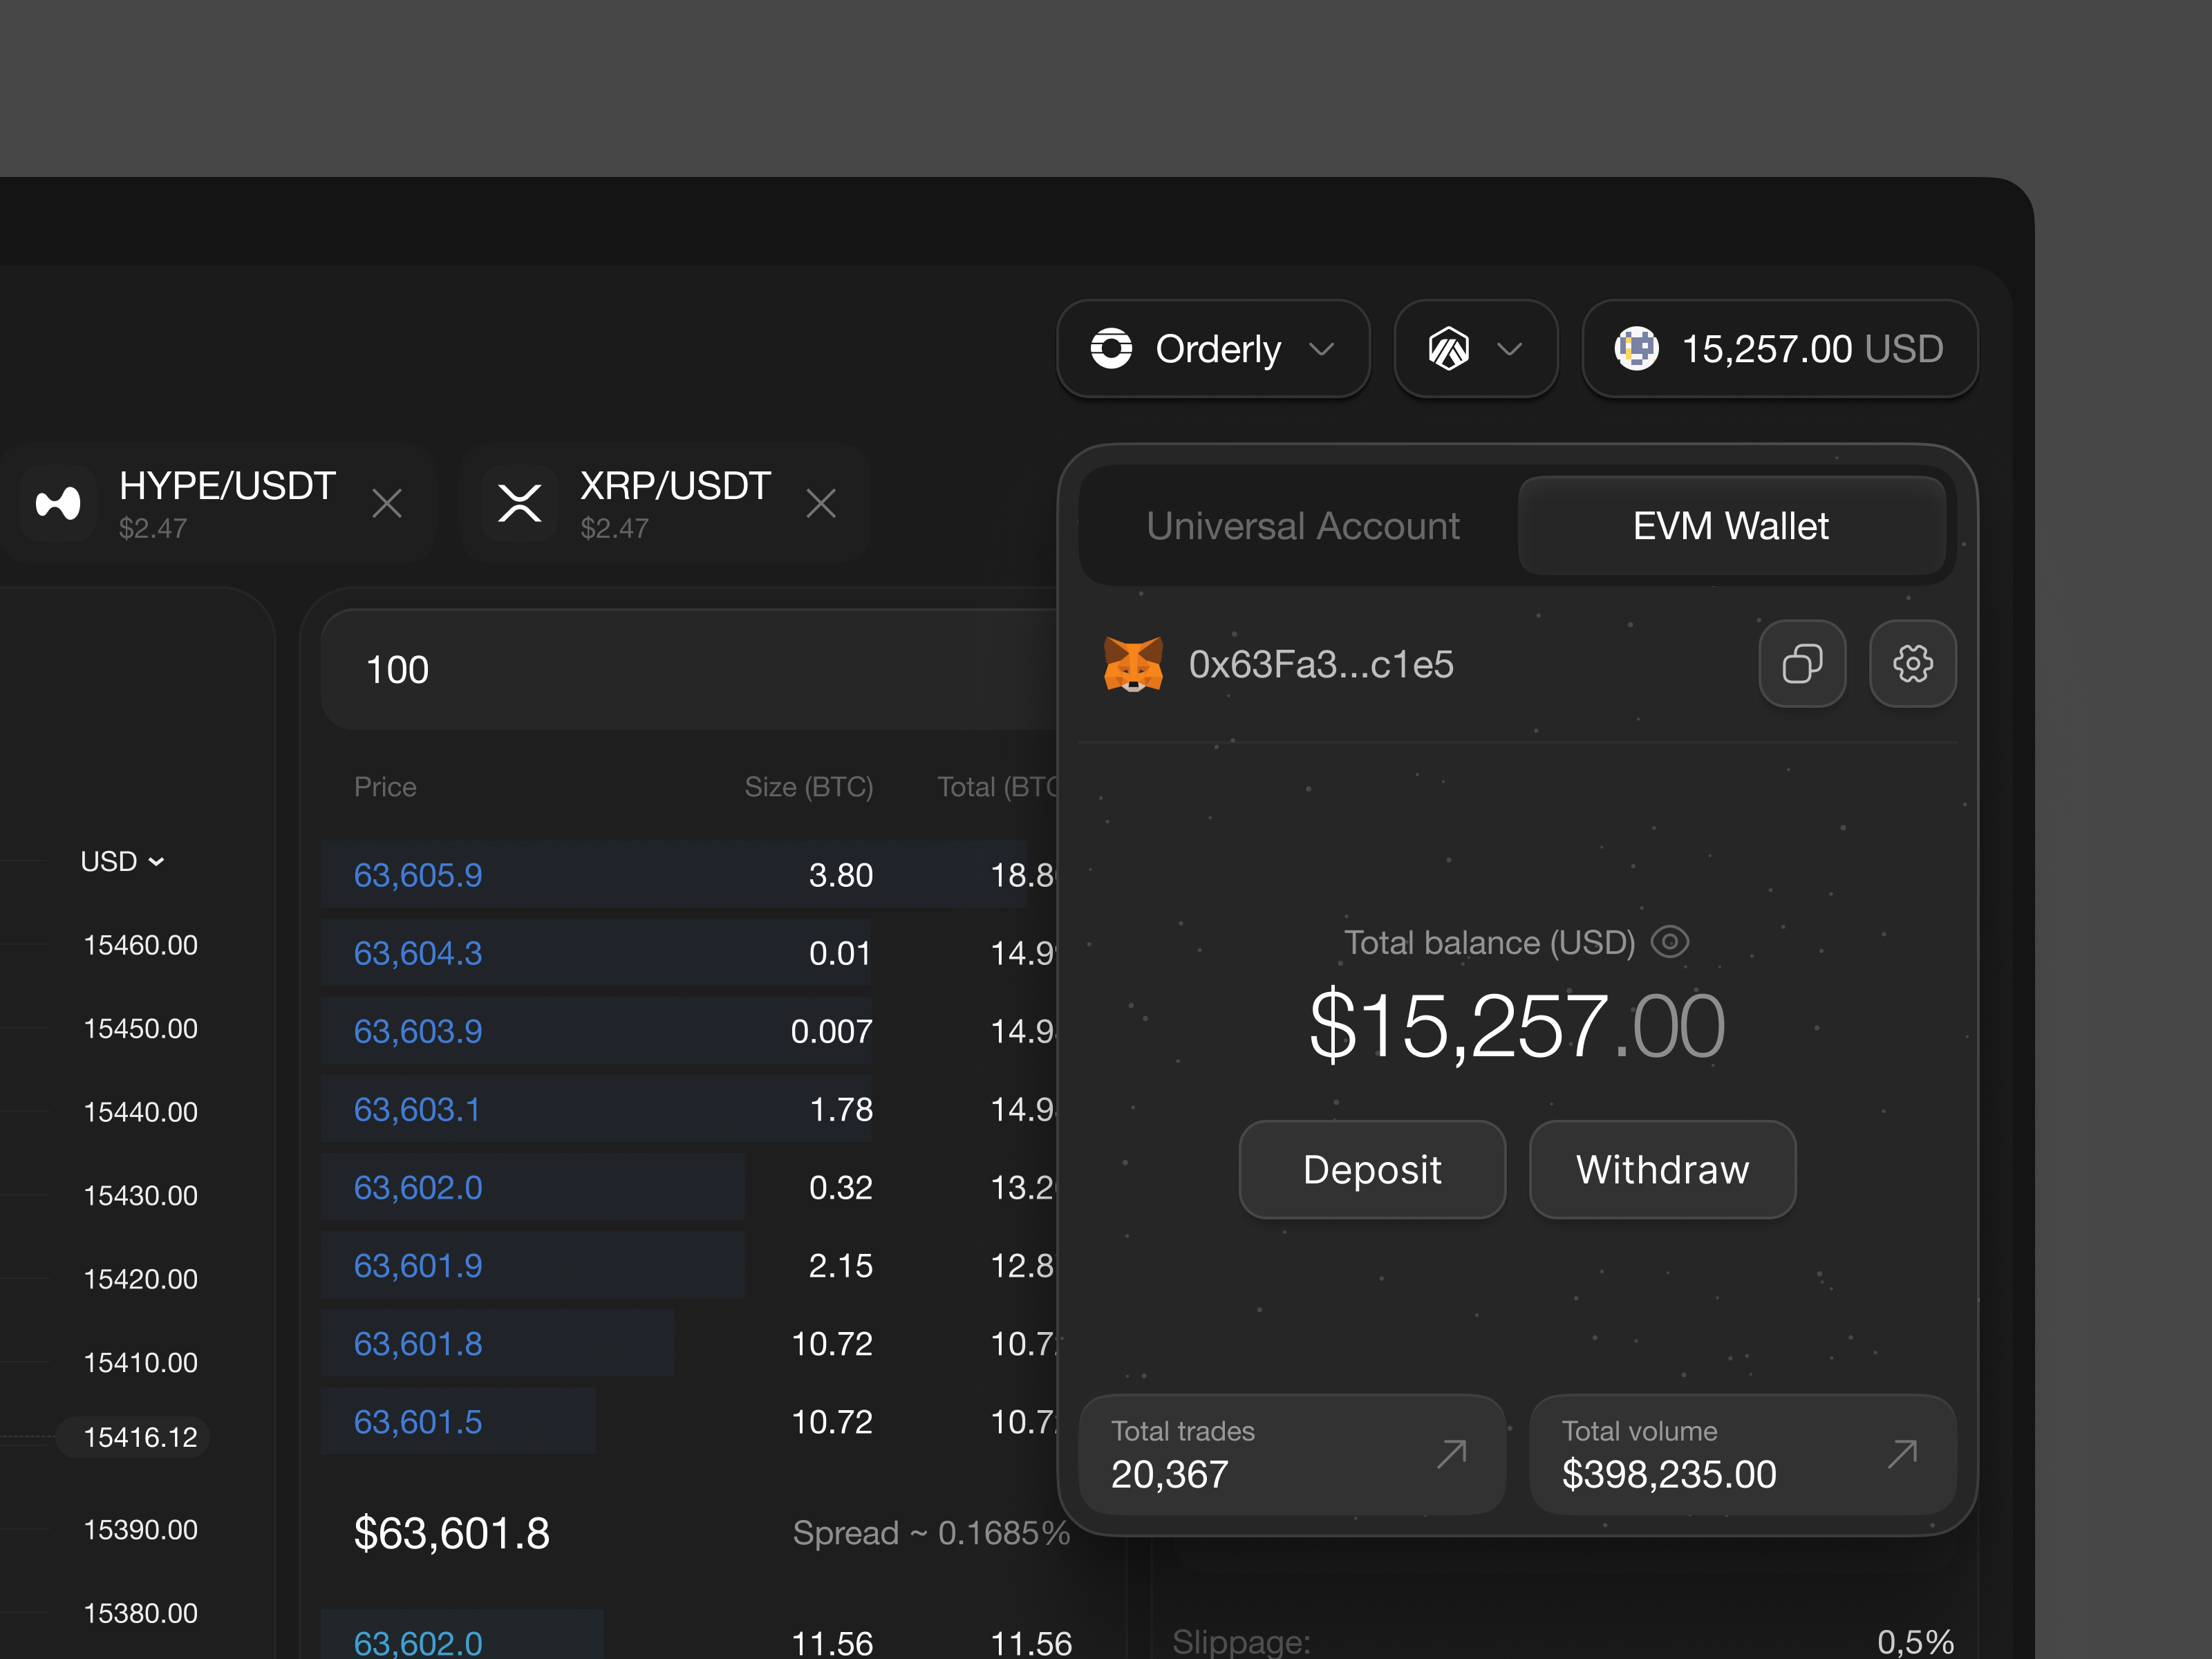Close the XRP/USDT pair tab

821,503
